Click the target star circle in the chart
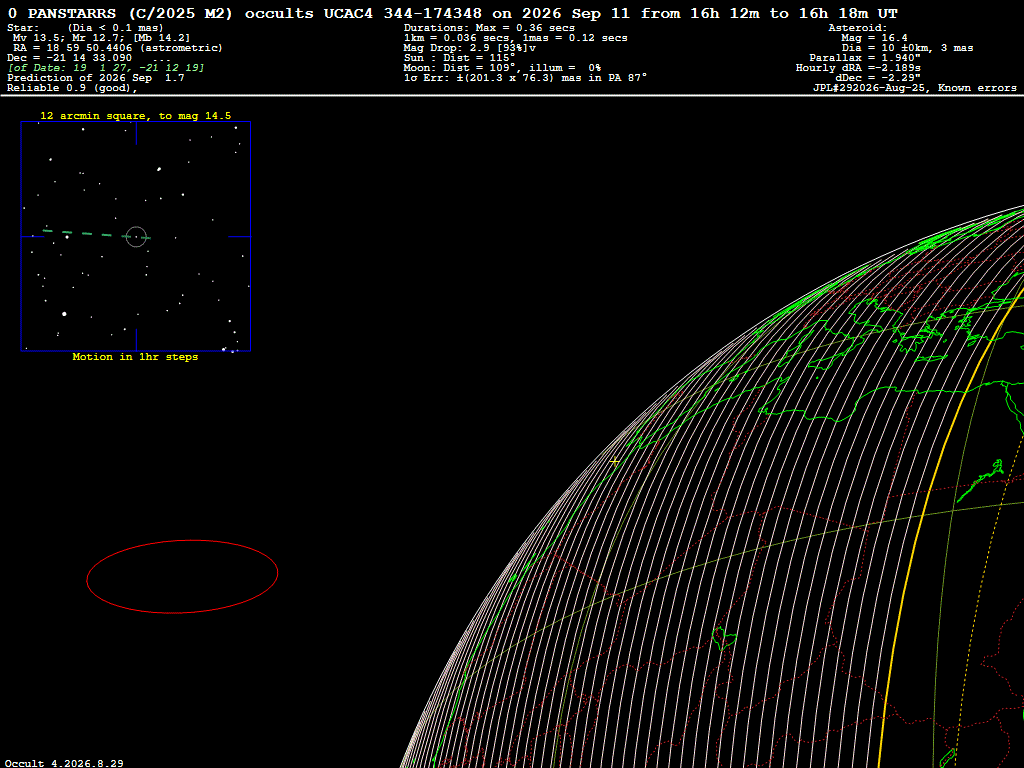The height and width of the screenshot is (768, 1024). pos(136,236)
